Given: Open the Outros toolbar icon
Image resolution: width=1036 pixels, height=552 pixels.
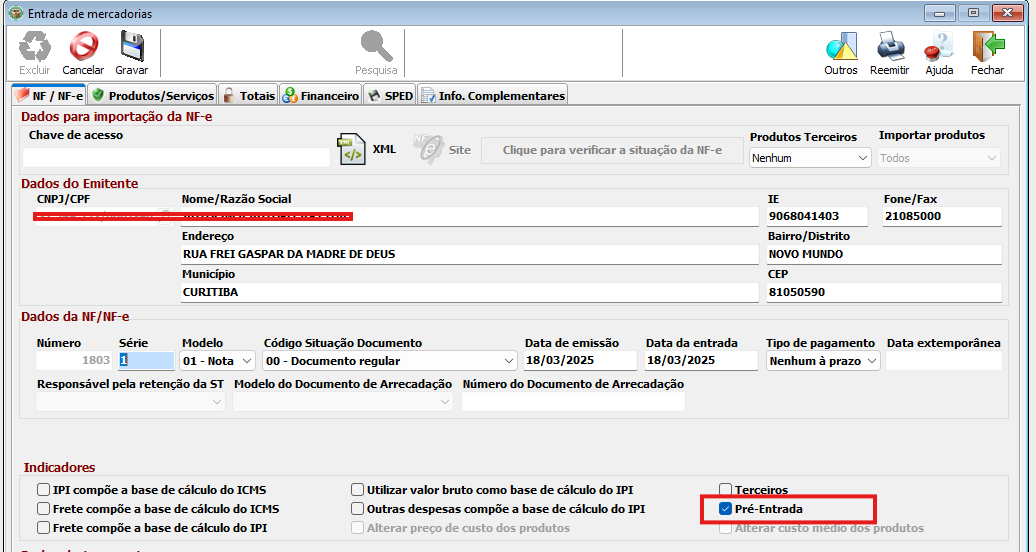Looking at the screenshot, I should [x=840, y=47].
